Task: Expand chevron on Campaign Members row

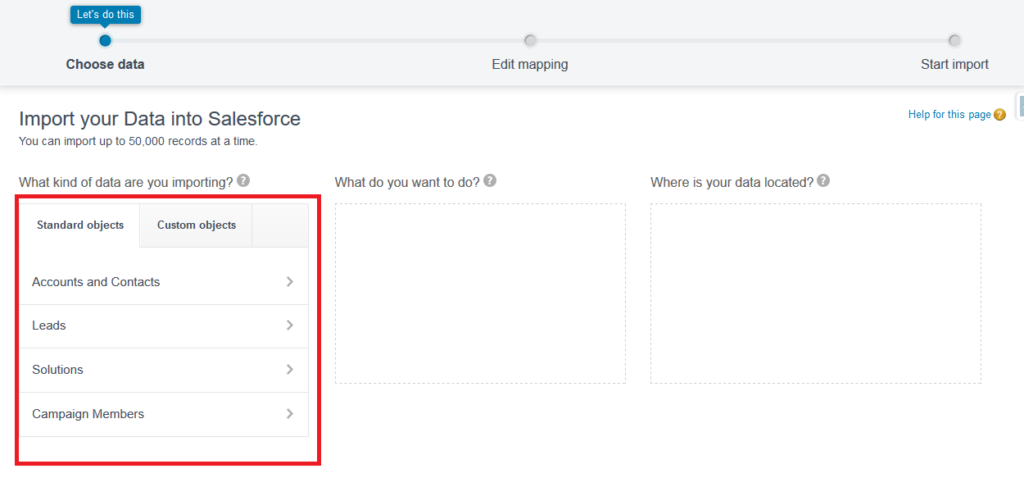Action: [x=290, y=414]
